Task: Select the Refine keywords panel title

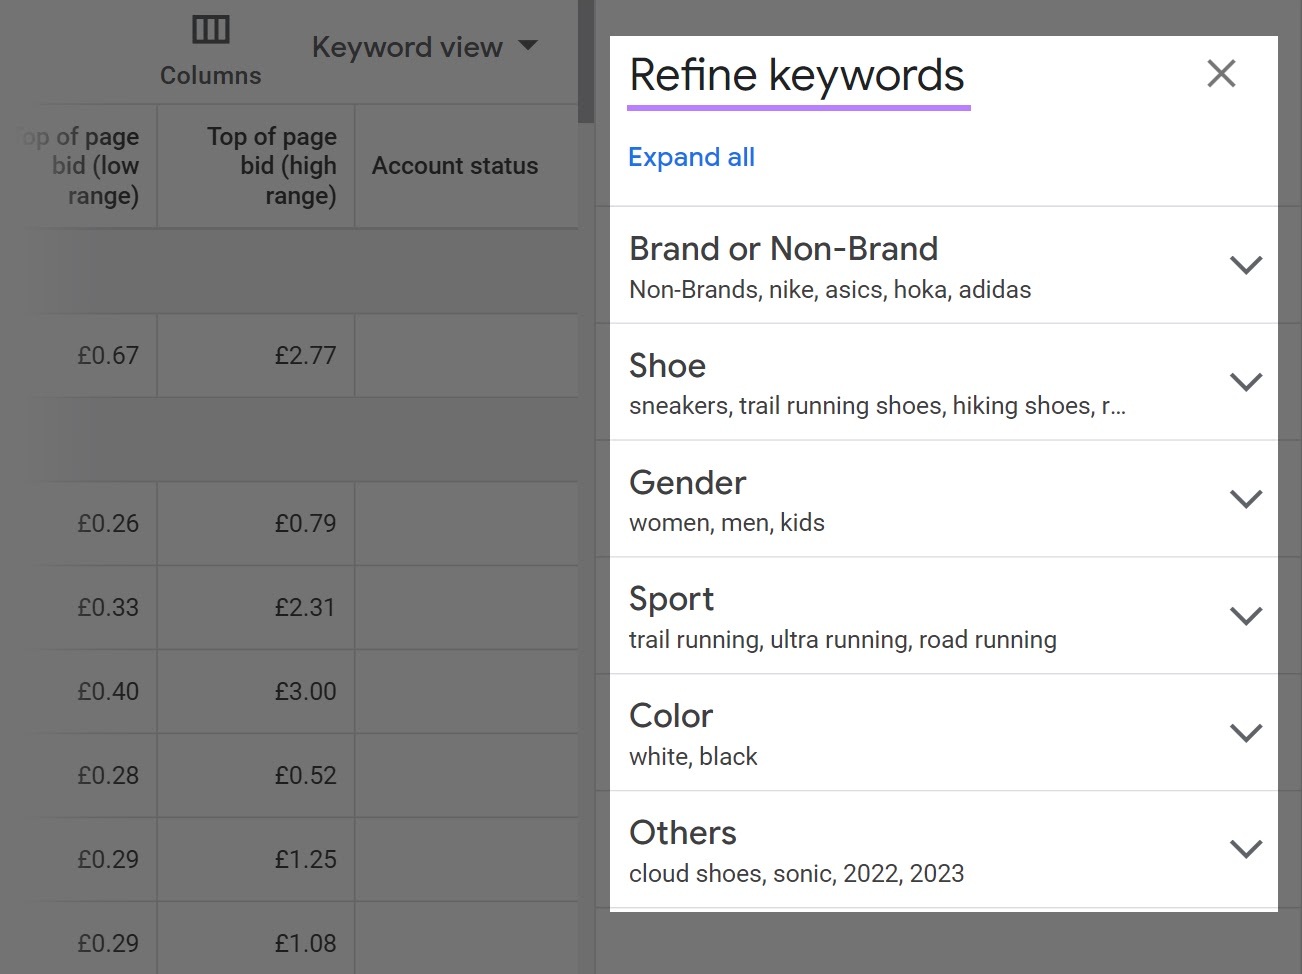Action: click(x=797, y=75)
